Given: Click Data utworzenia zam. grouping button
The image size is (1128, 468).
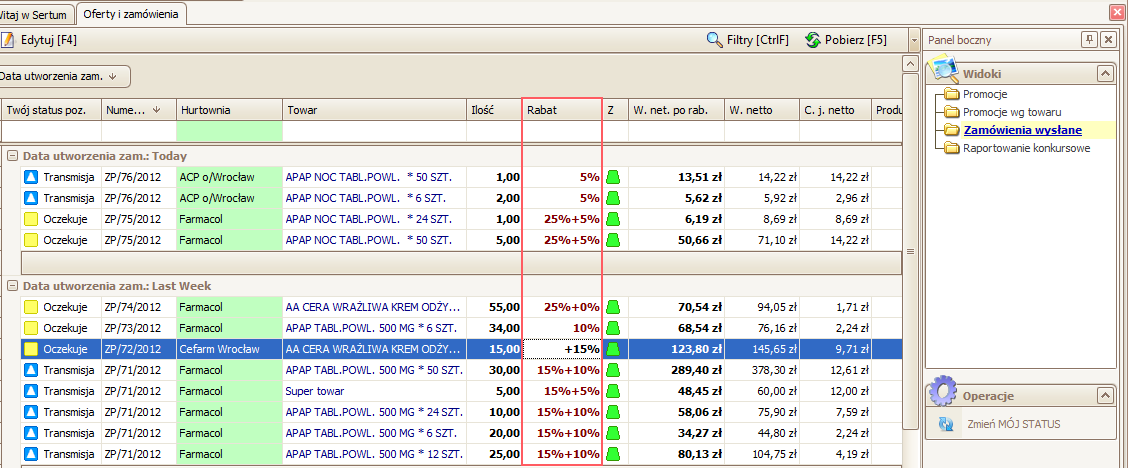Looking at the screenshot, I should tap(62, 76).
